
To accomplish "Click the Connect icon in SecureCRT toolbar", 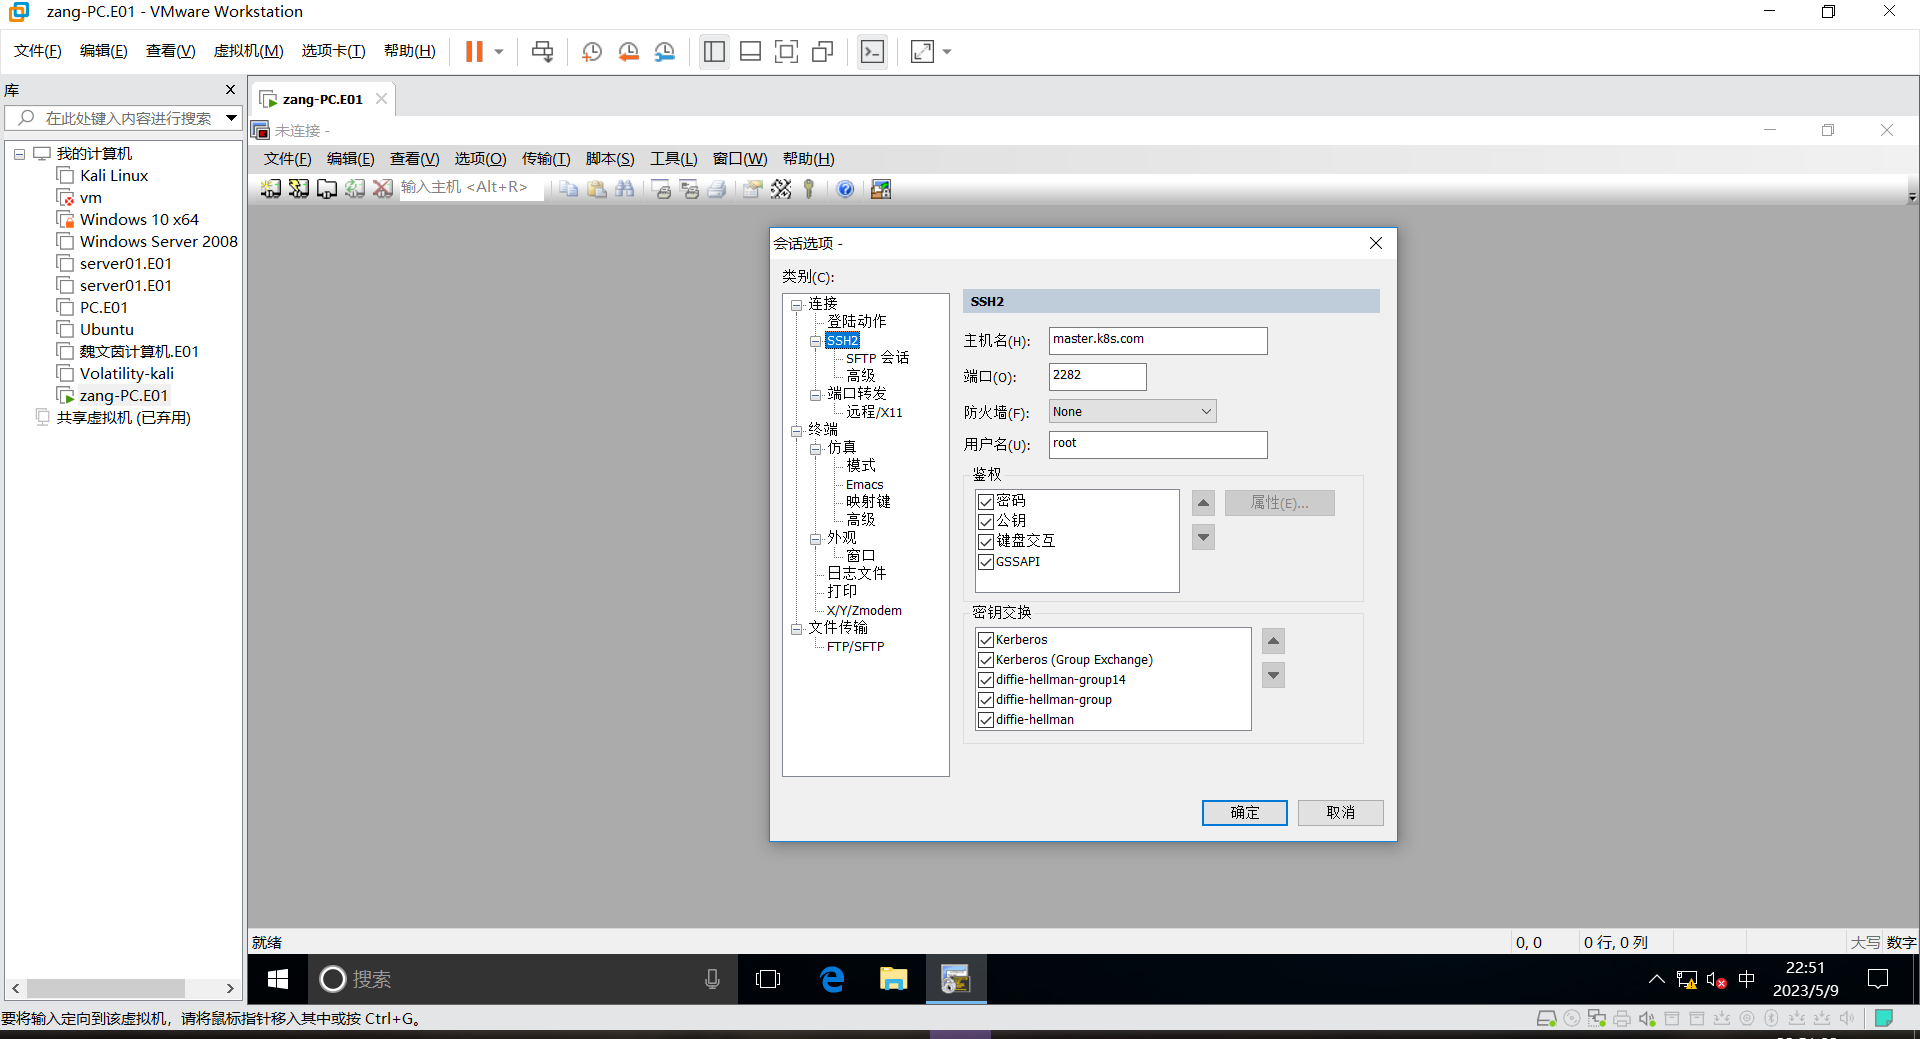I will pos(271,189).
